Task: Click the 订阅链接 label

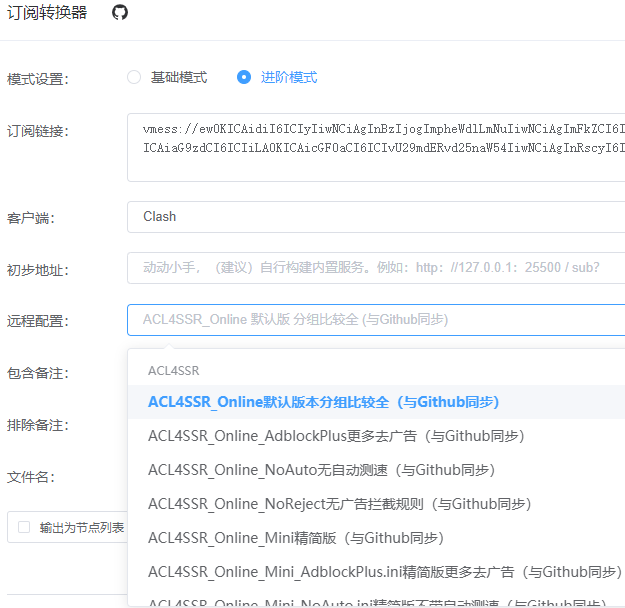Action: pyautogui.click(x=38, y=131)
